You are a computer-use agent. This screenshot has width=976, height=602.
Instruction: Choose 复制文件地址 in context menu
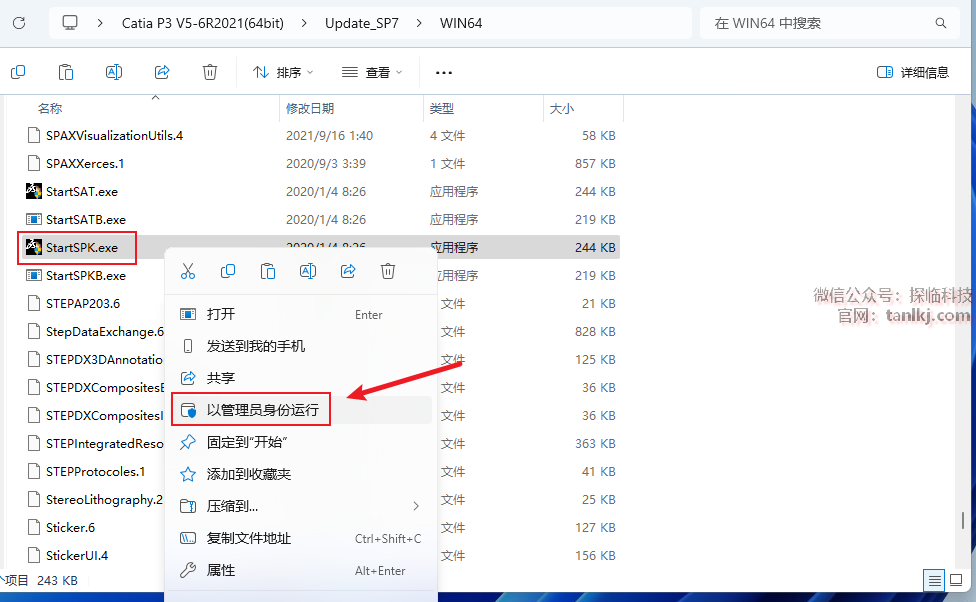click(301, 538)
